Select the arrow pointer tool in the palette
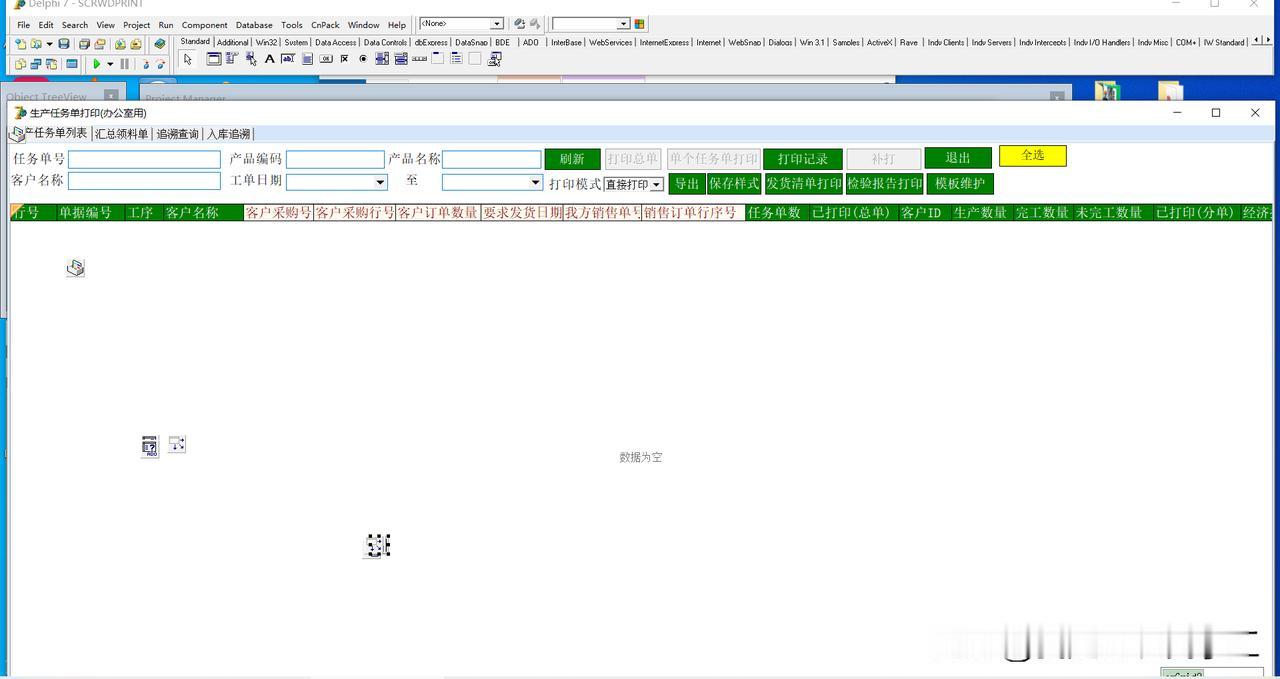1280x679 pixels. [187, 59]
